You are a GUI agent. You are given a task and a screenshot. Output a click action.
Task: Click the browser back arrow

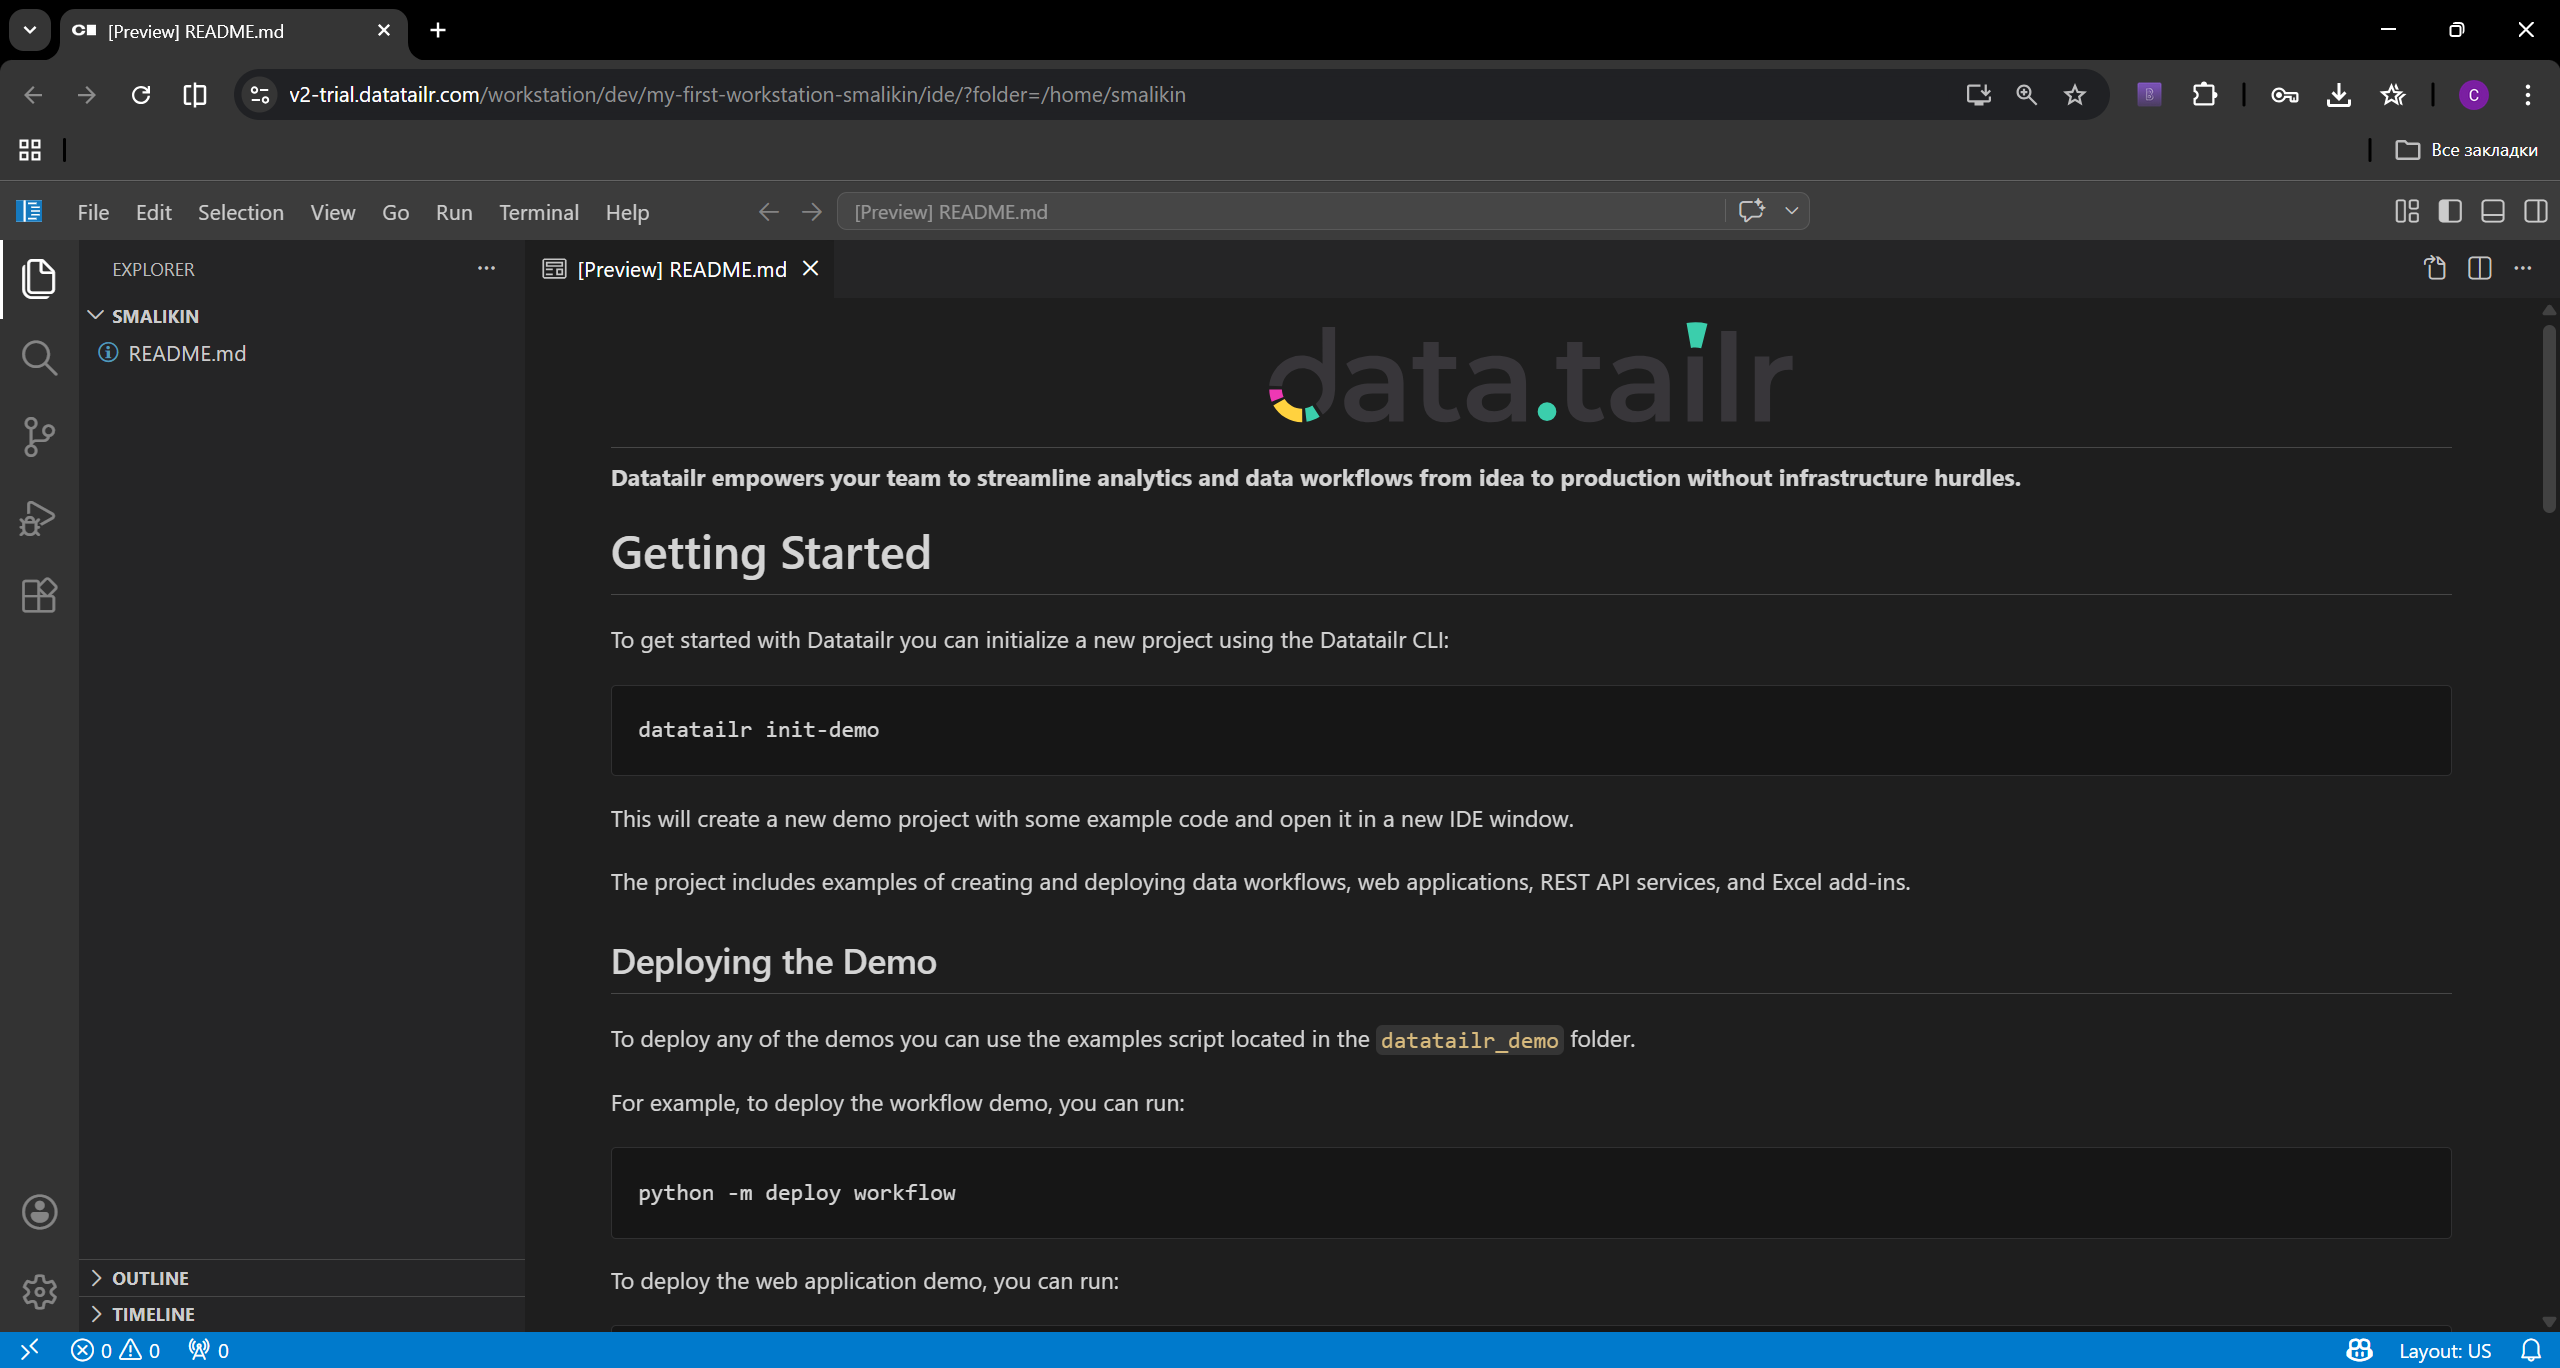click(33, 94)
